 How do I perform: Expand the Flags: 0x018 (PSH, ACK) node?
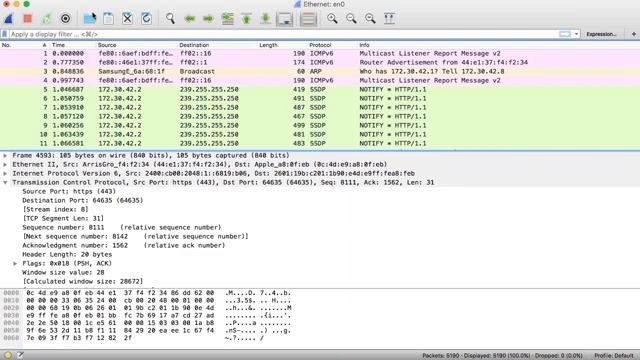click(15, 263)
